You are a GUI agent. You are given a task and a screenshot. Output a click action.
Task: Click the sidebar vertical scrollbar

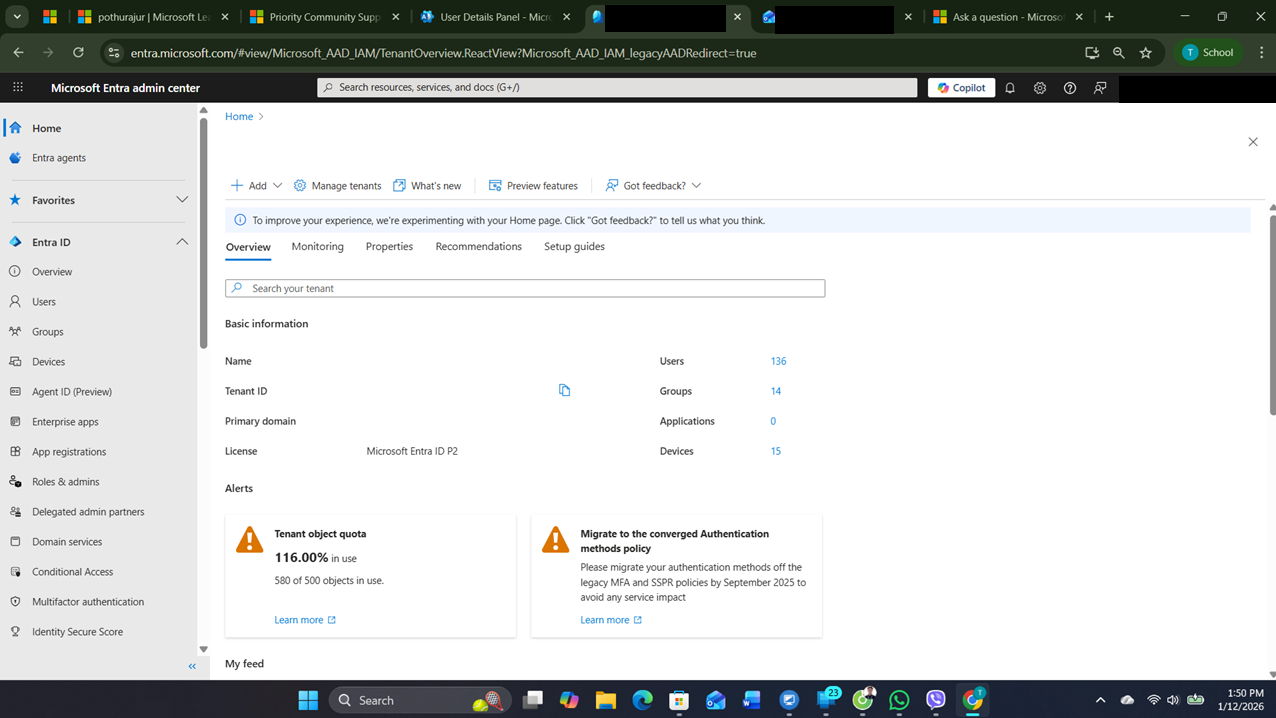(x=203, y=234)
